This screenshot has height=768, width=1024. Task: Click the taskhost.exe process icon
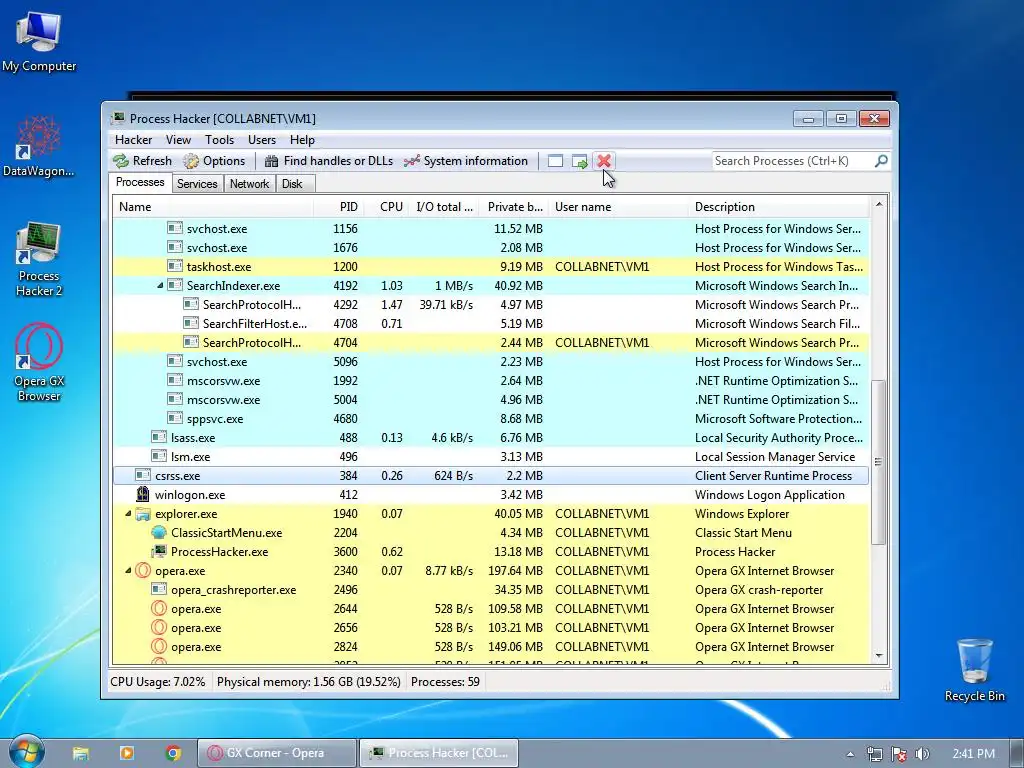tap(174, 266)
